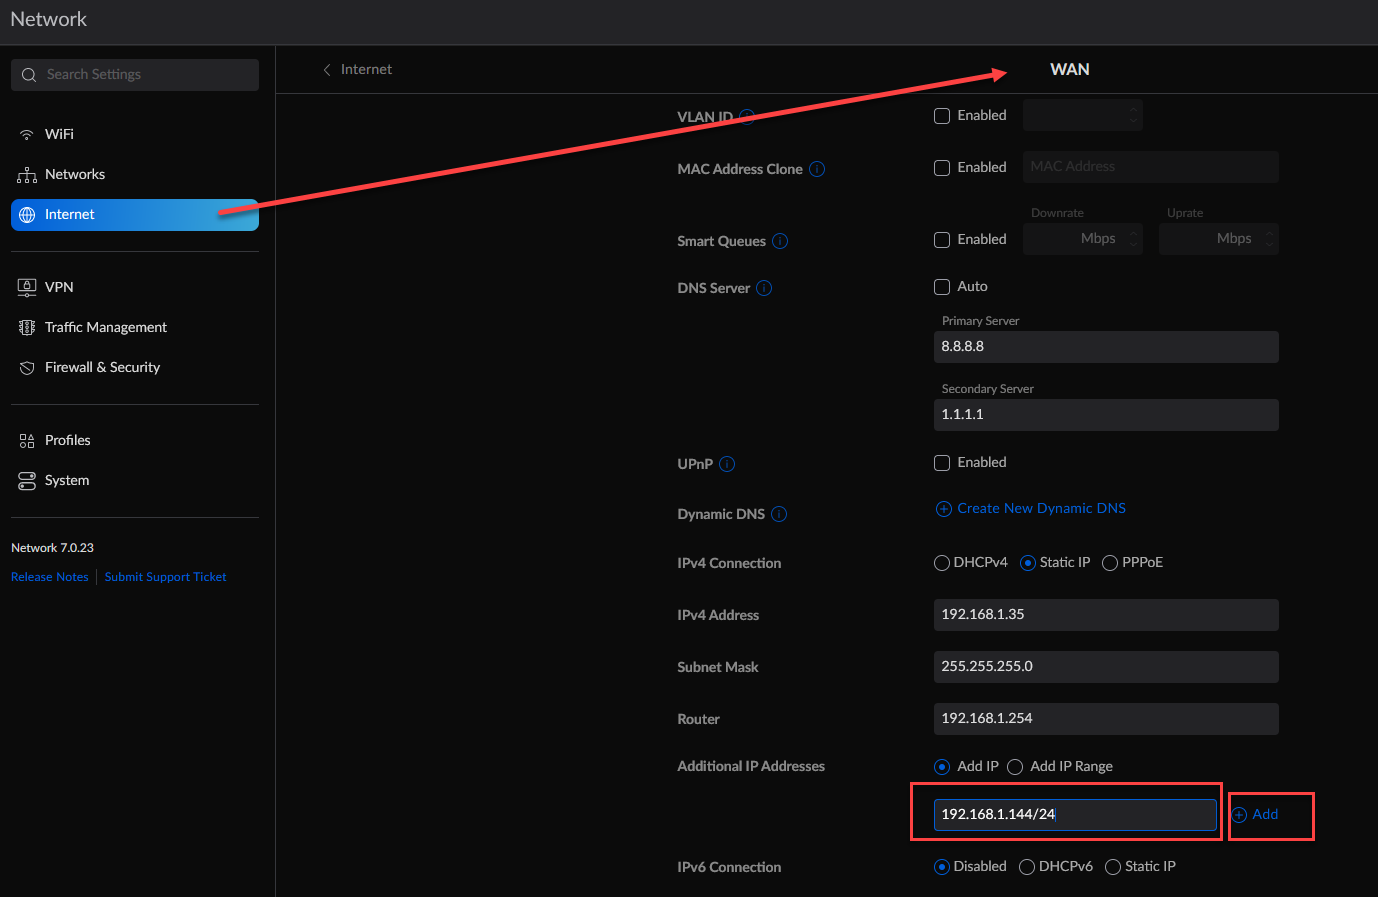Image resolution: width=1378 pixels, height=897 pixels.
Task: Click the Primary Server DNS field
Action: [x=1105, y=347]
